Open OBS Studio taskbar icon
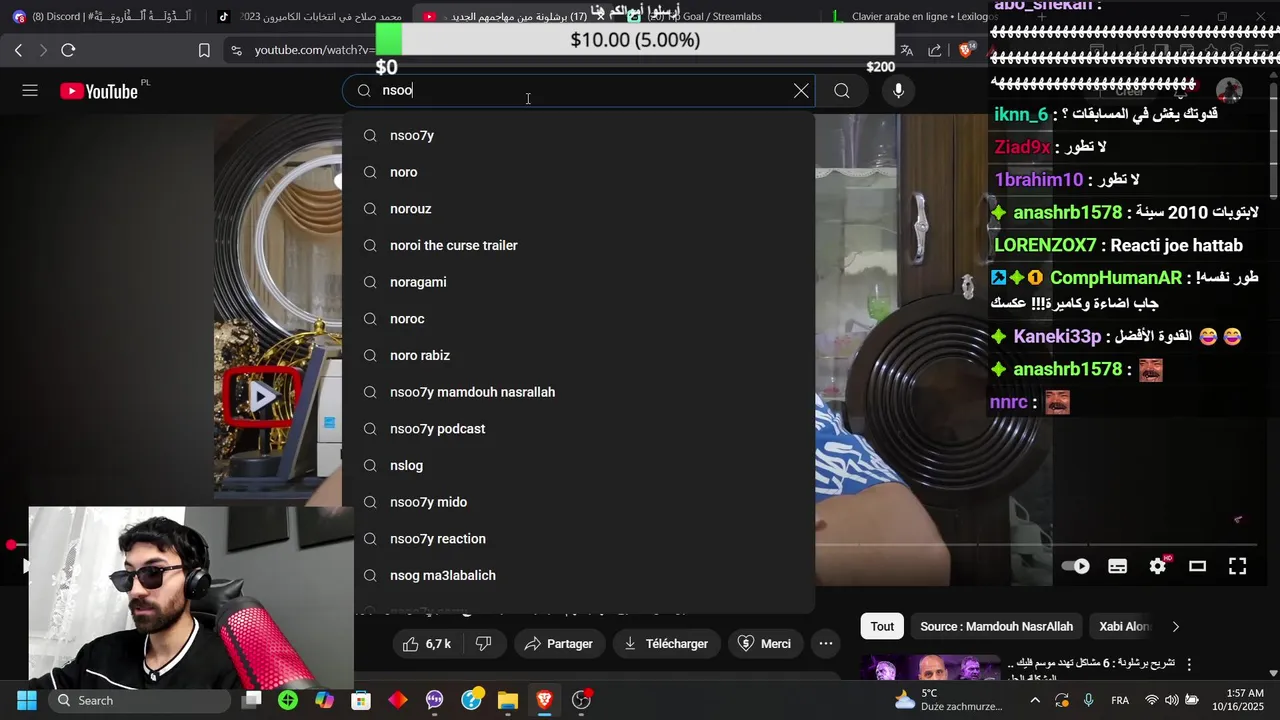Image resolution: width=1280 pixels, height=720 pixels. pyautogui.click(x=581, y=700)
